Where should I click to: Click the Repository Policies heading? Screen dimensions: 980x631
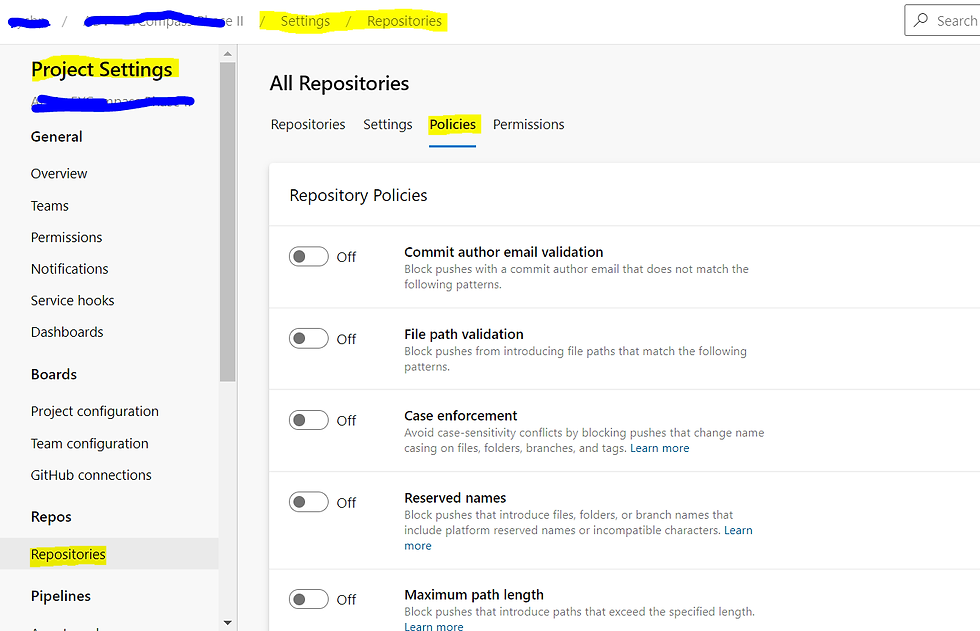pos(358,196)
